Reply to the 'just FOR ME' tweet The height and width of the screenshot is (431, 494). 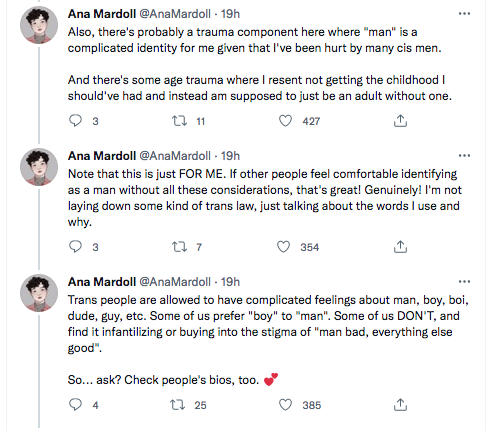(75, 247)
